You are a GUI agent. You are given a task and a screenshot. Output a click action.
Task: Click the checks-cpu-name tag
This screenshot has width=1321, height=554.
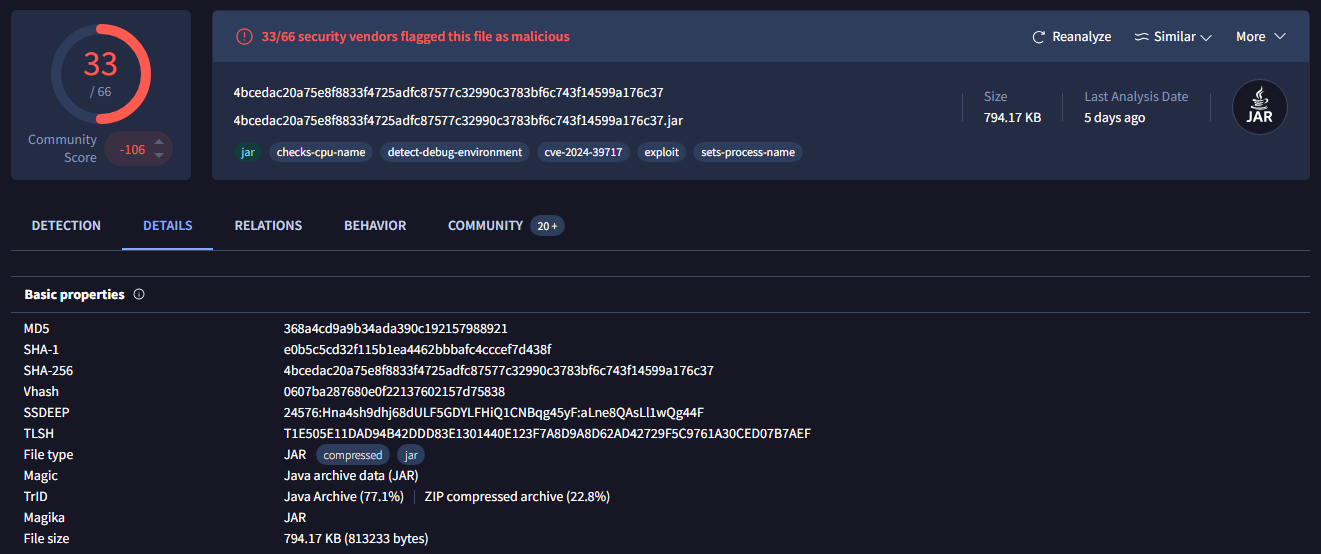pyautogui.click(x=321, y=153)
